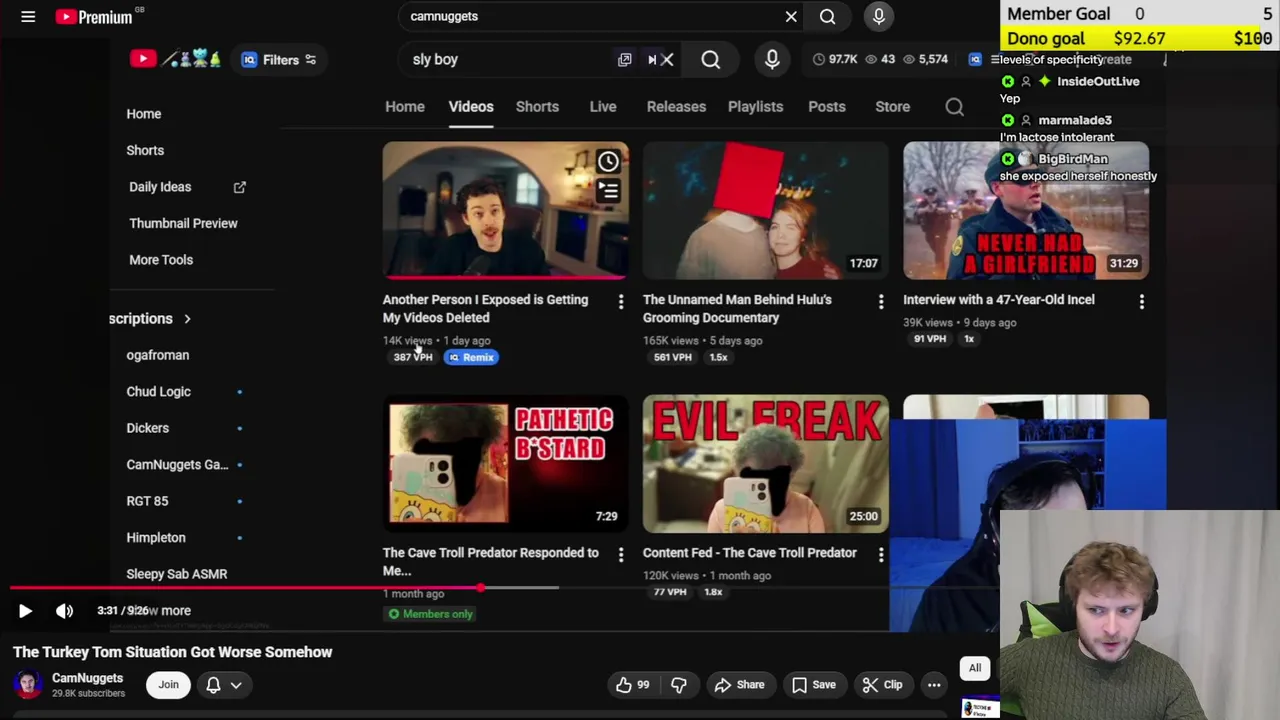1280x720 pixels.
Task: Open the Live tab
Action: (x=603, y=106)
